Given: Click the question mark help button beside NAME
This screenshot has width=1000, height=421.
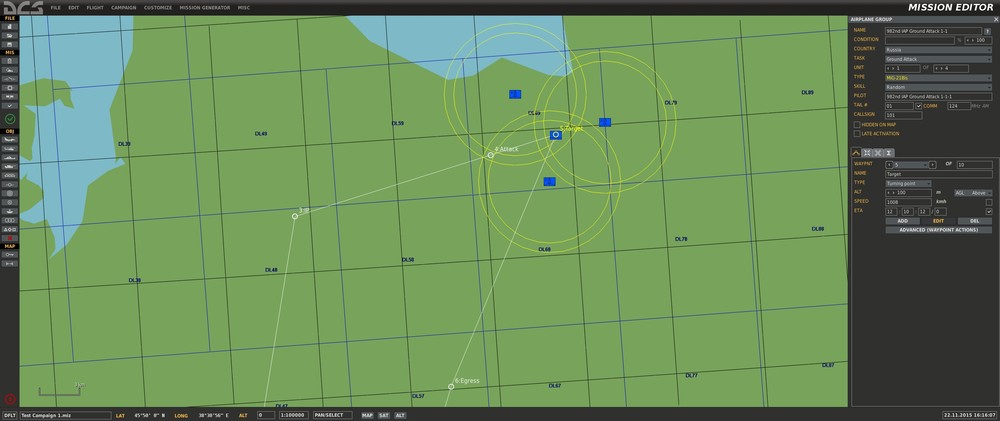Looking at the screenshot, I should [987, 31].
